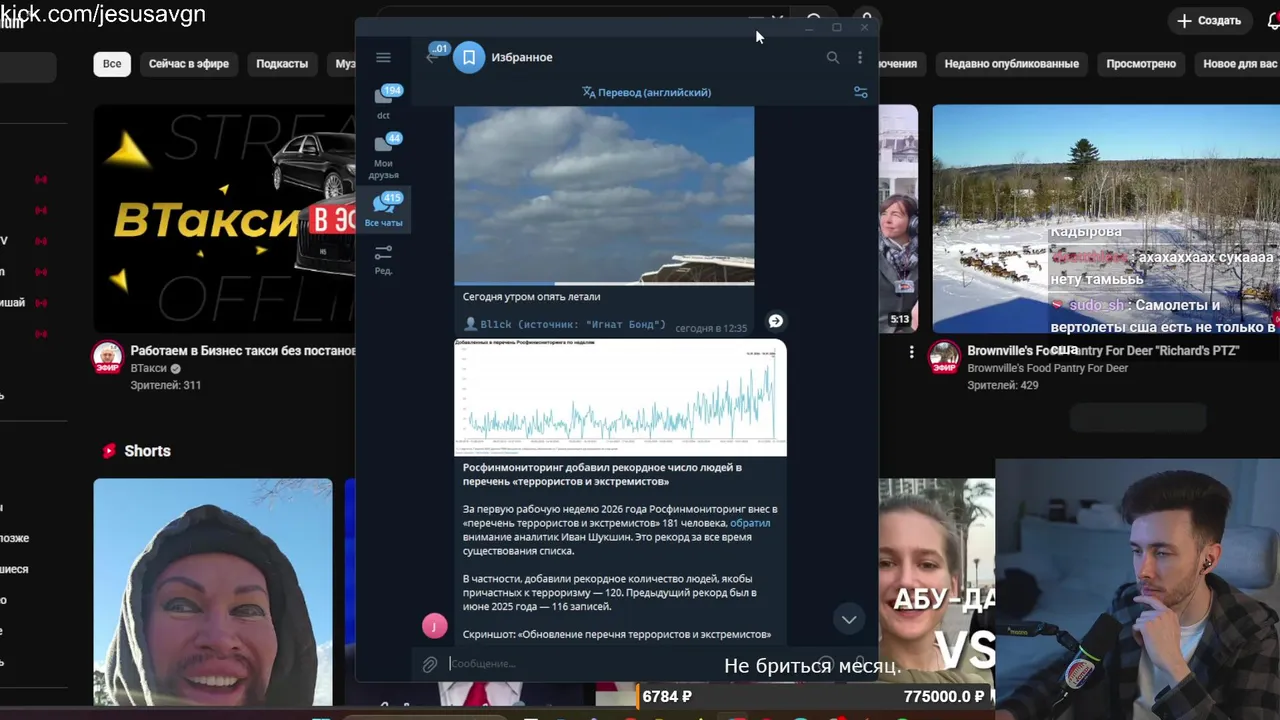Open the hooded woman Shorts video

[x=213, y=592]
